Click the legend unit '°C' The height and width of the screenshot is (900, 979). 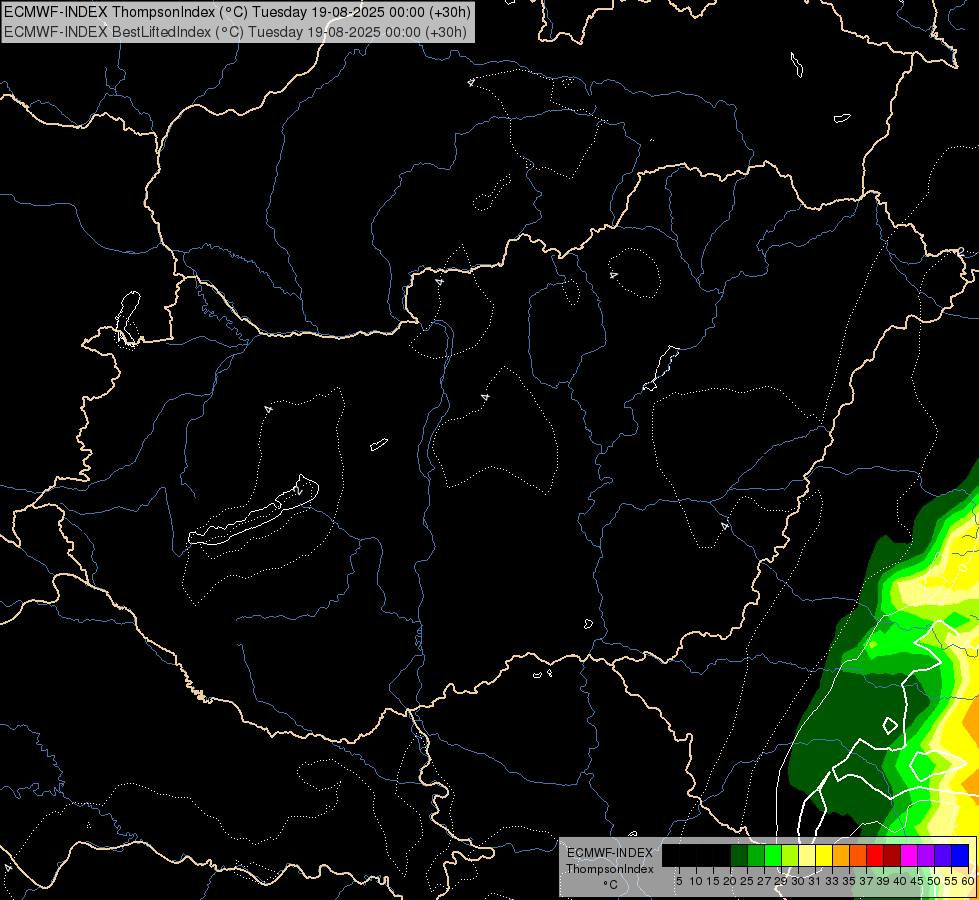(611, 884)
